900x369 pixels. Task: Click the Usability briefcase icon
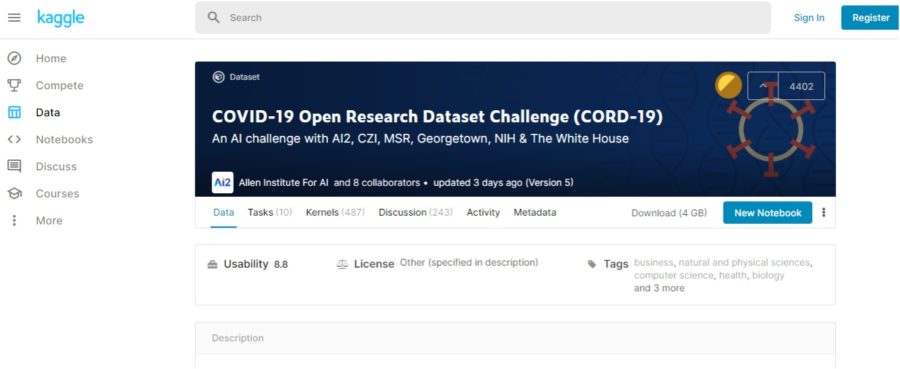[x=212, y=265]
